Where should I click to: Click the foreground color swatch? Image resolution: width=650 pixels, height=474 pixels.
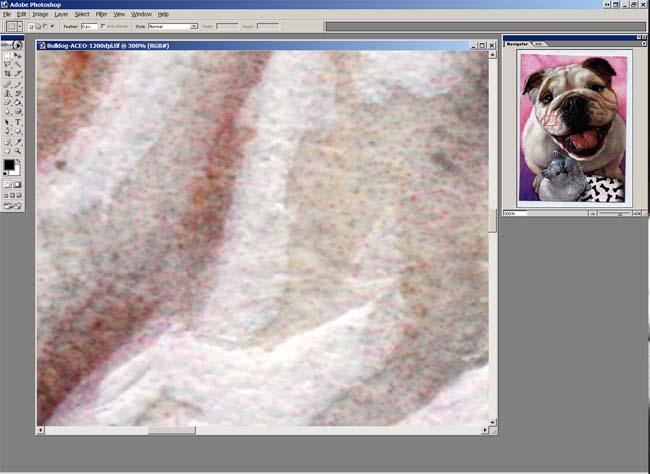click(x=9, y=164)
